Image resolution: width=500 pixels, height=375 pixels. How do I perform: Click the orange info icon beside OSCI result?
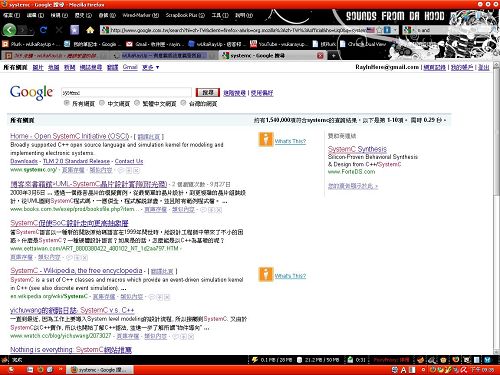(x=266, y=139)
